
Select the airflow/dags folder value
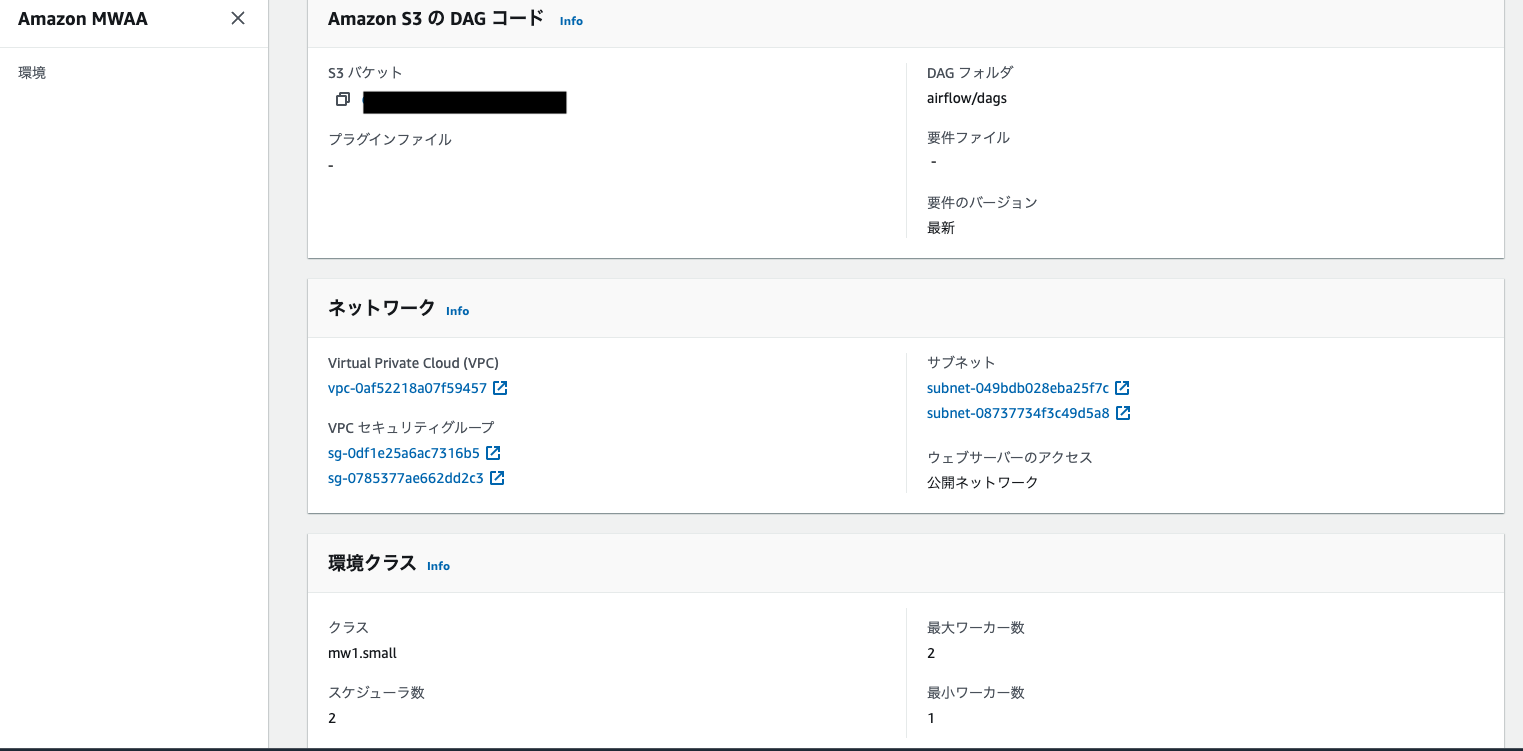point(967,98)
